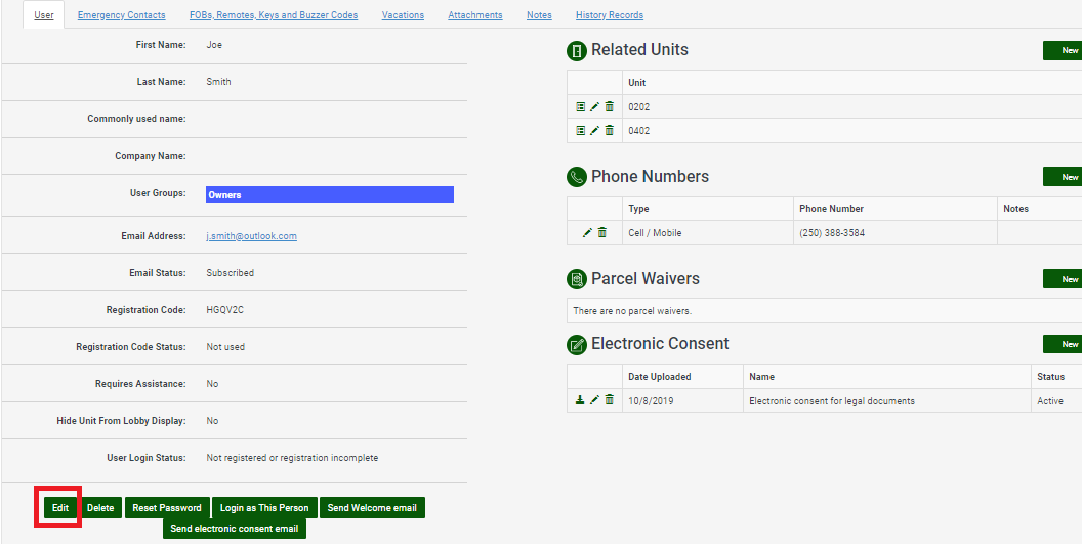
Task: Click the pencil icon for electronic consent record
Action: pos(595,400)
